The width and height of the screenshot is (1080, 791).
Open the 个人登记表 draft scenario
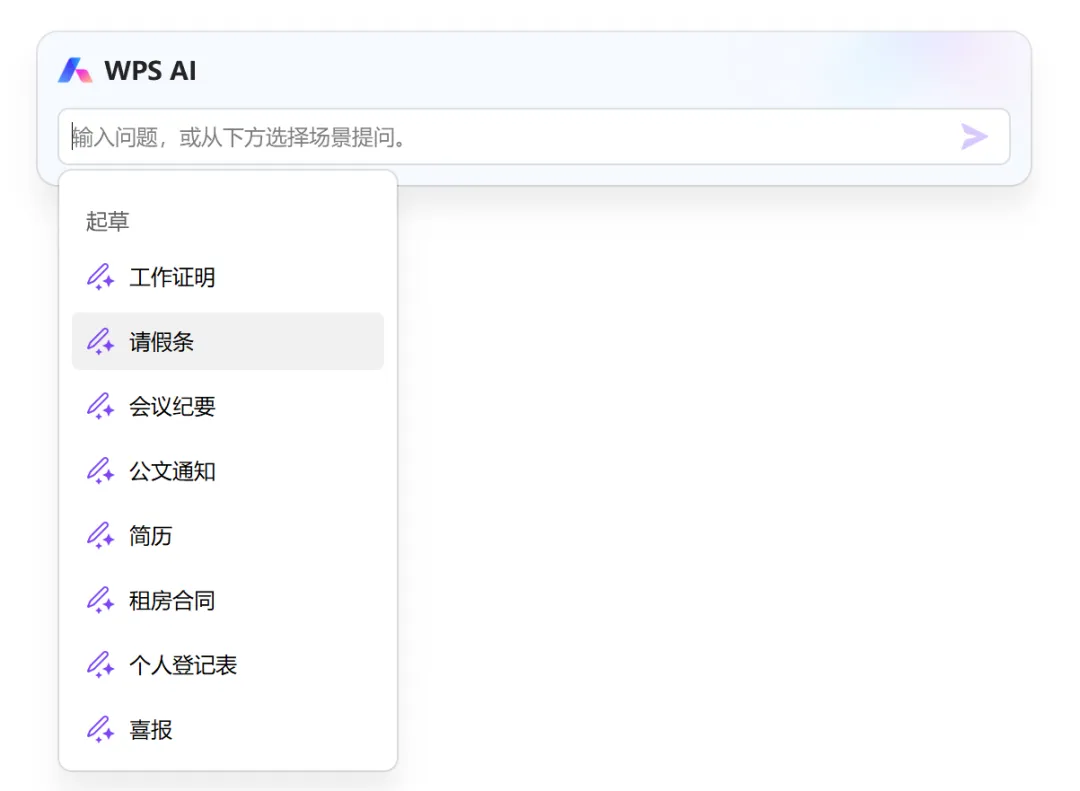pos(228,665)
